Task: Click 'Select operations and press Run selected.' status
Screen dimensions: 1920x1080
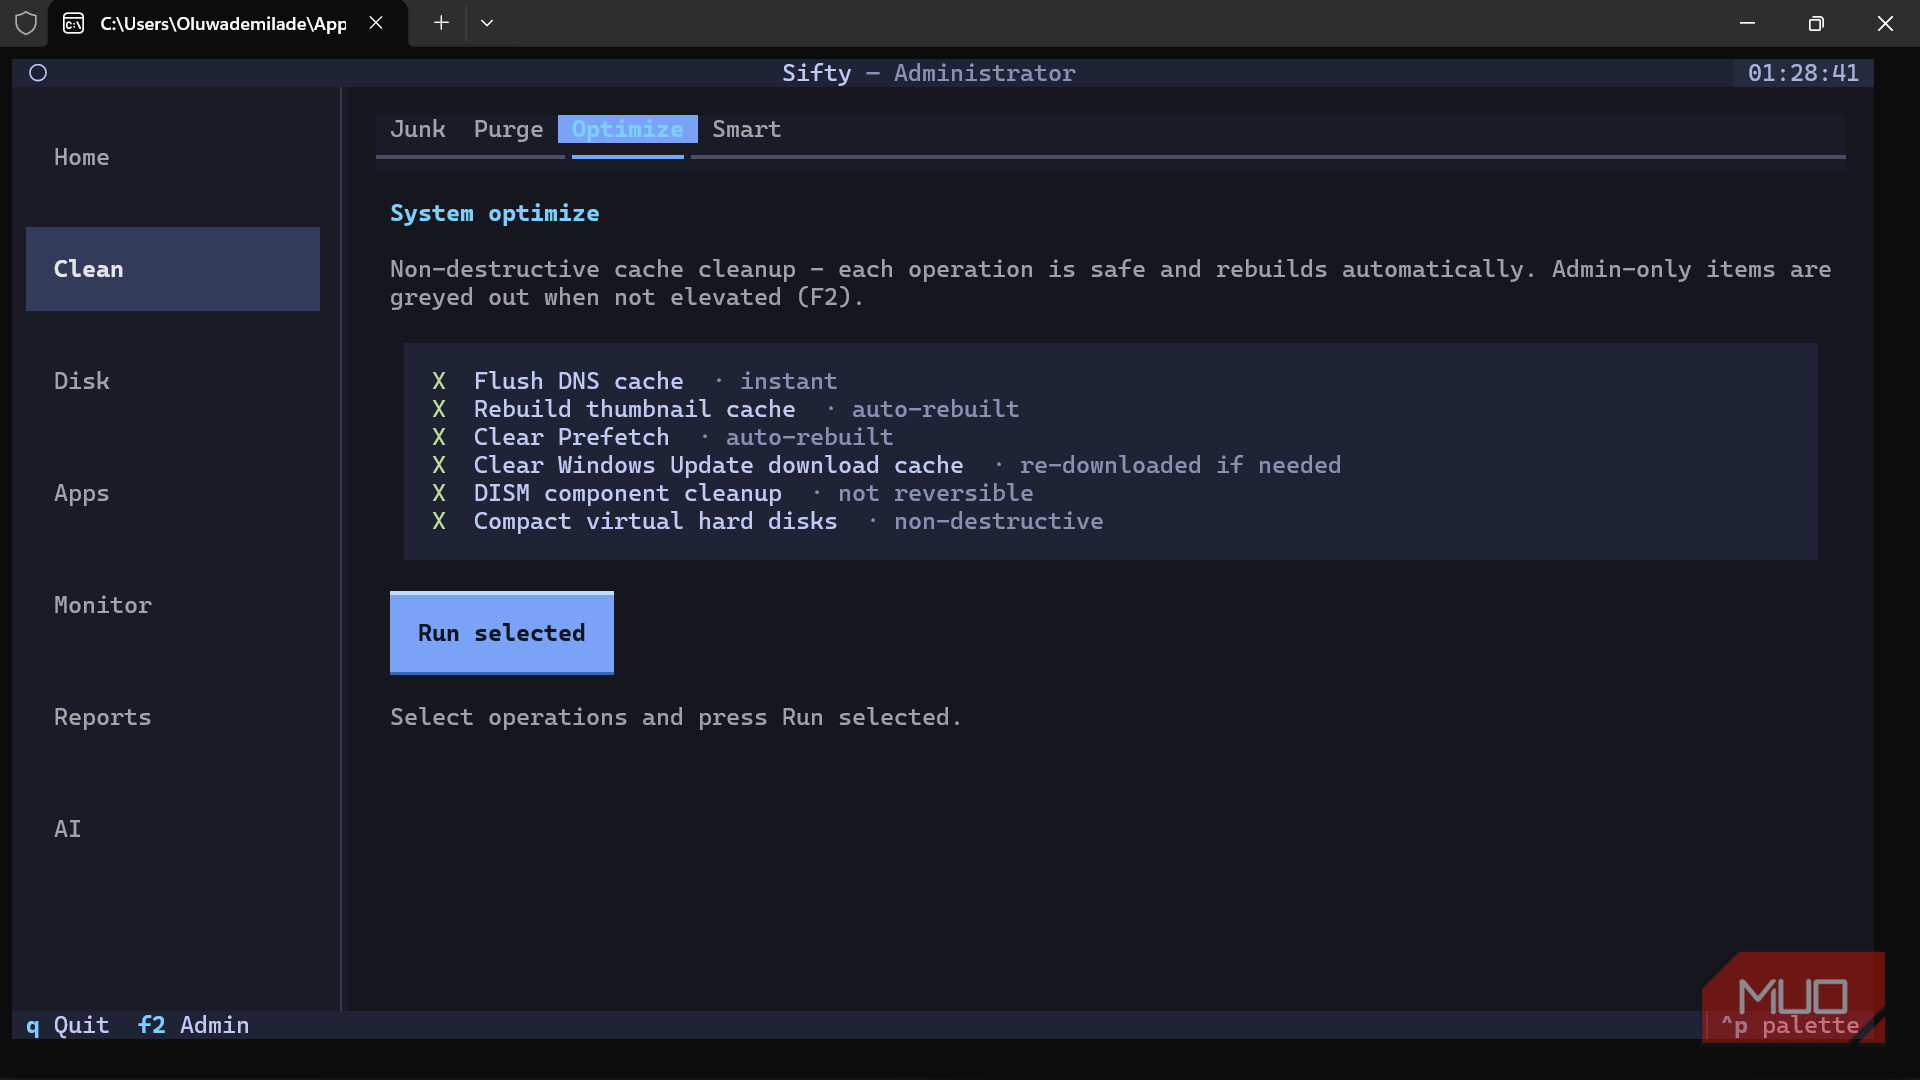Action: pyautogui.click(x=676, y=717)
